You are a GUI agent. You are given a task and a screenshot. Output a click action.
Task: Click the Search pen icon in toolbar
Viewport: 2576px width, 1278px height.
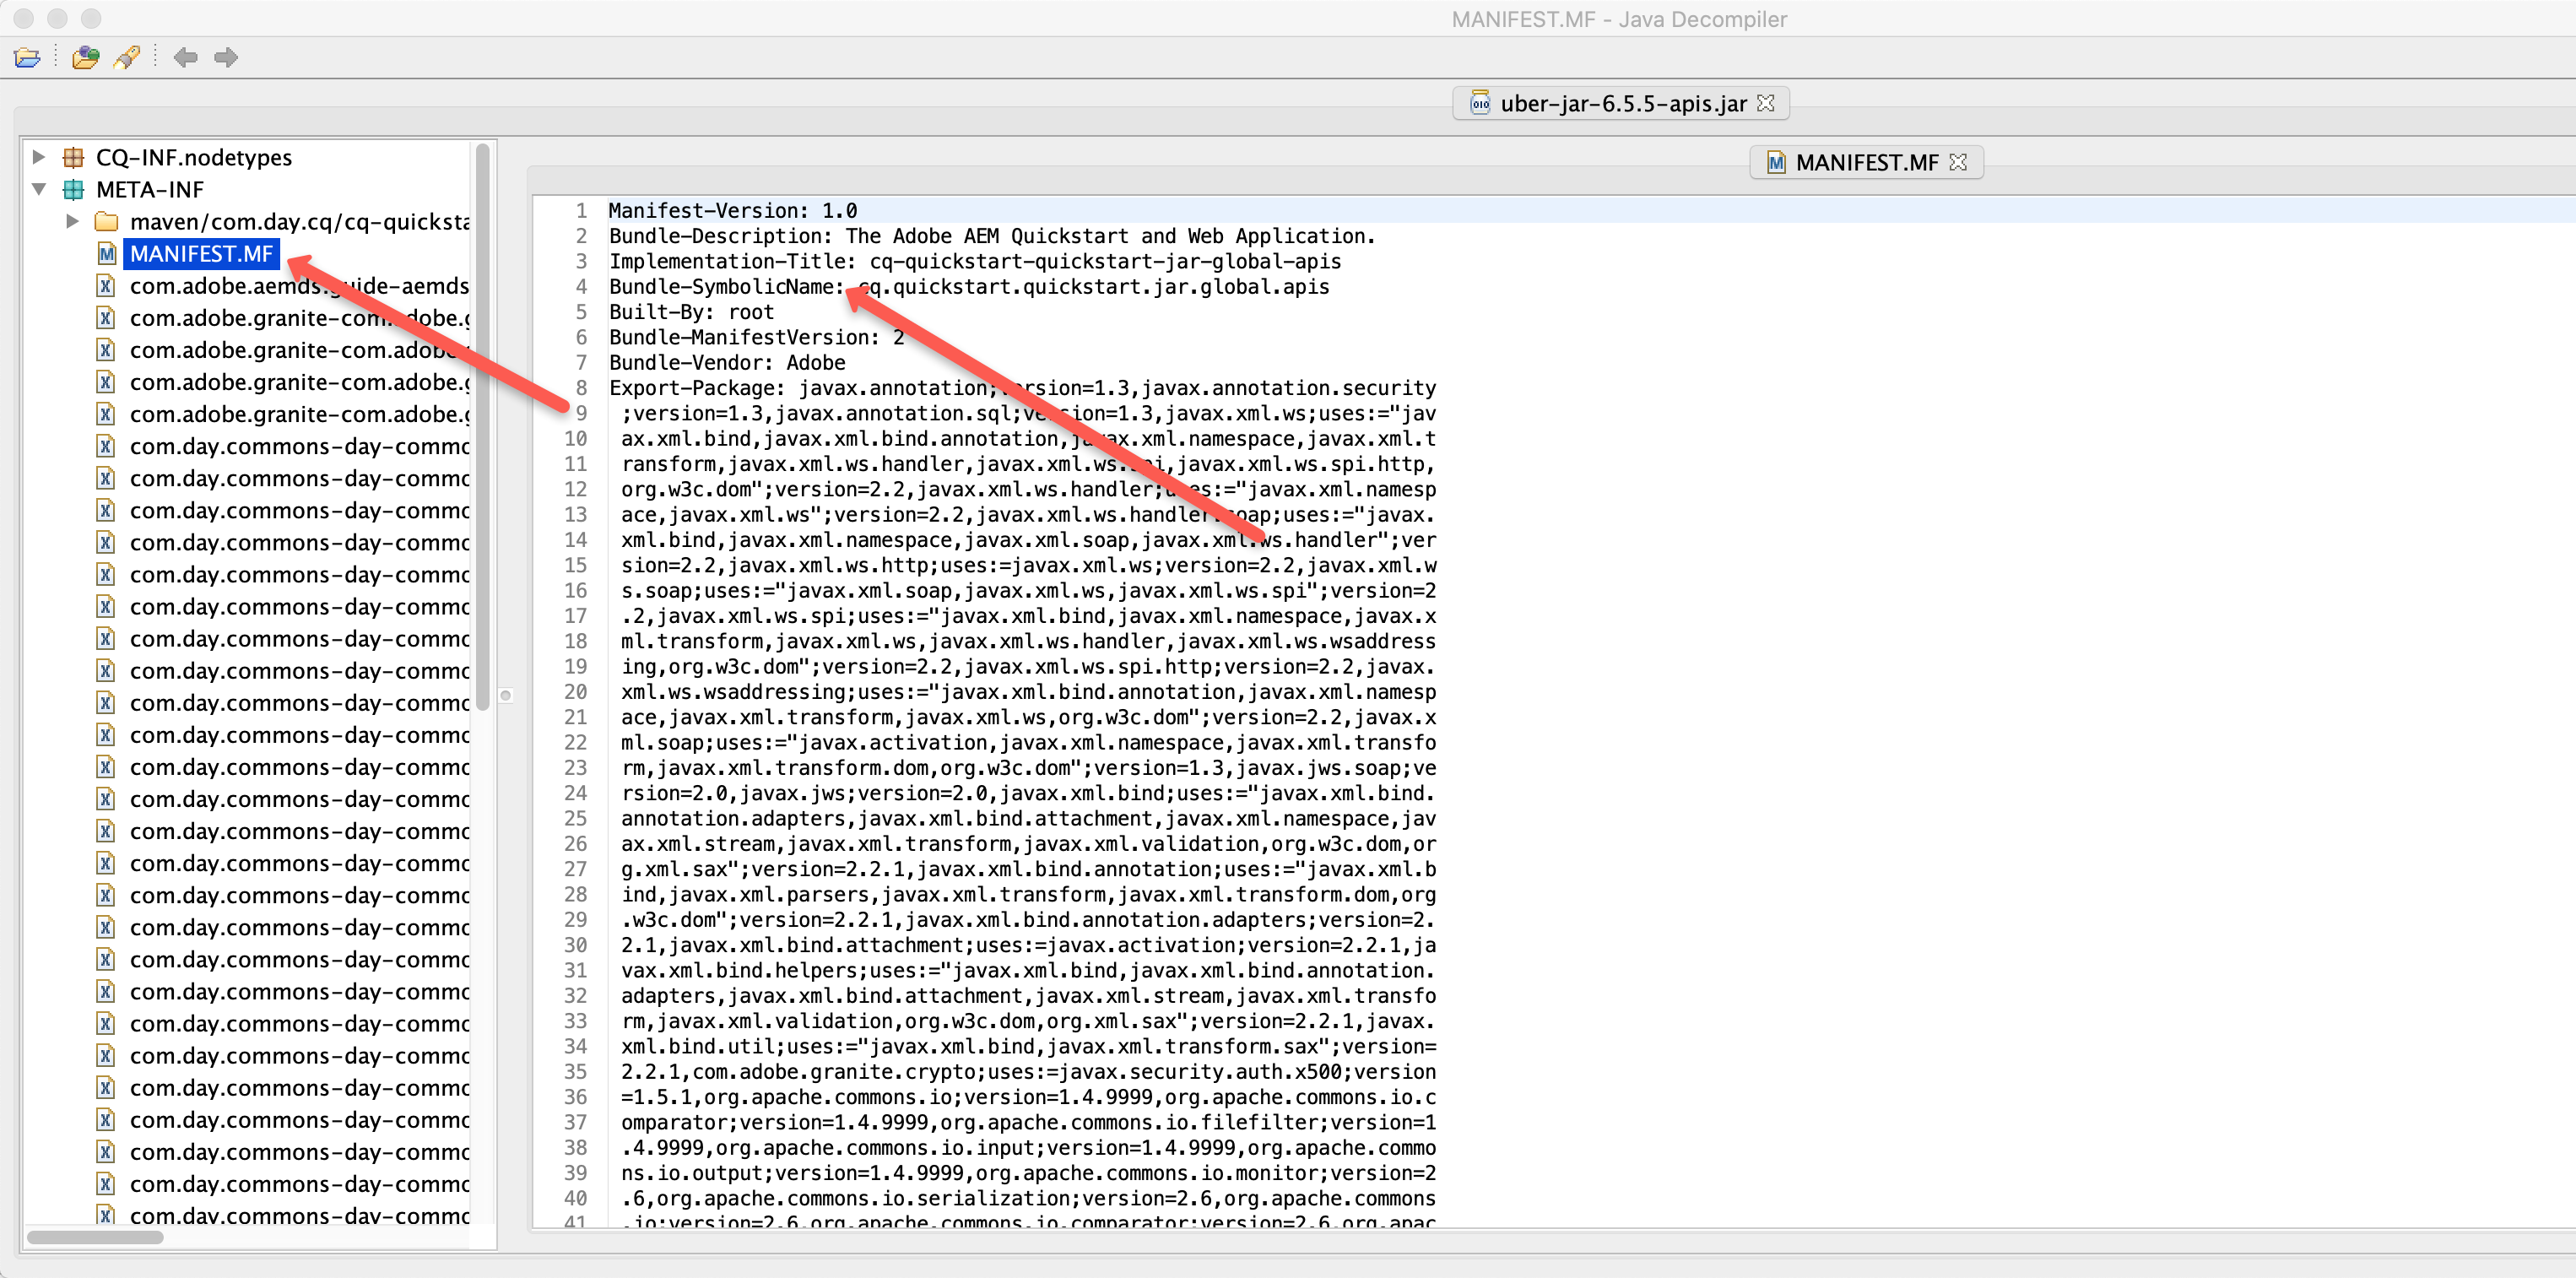(x=127, y=58)
